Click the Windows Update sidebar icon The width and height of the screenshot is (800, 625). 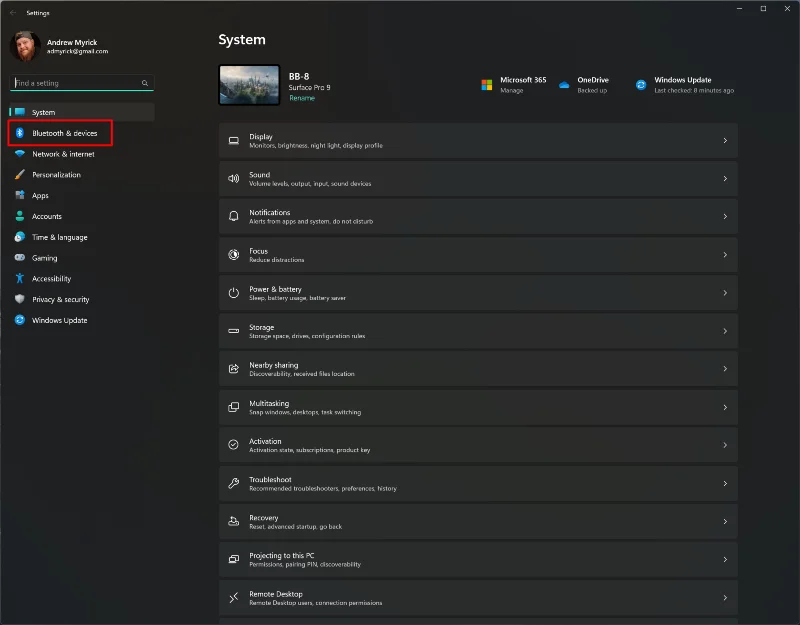point(20,320)
